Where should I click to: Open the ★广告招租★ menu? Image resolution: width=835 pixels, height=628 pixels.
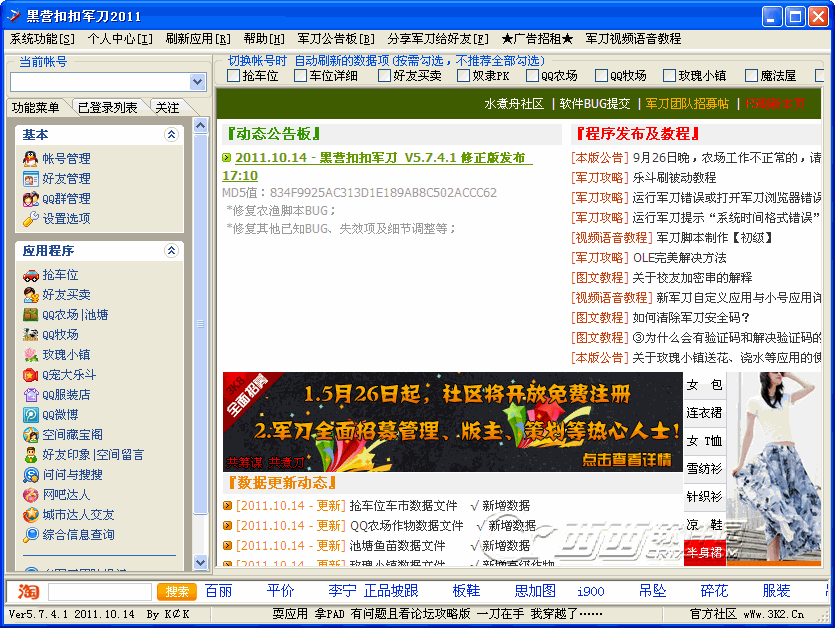tap(537, 39)
